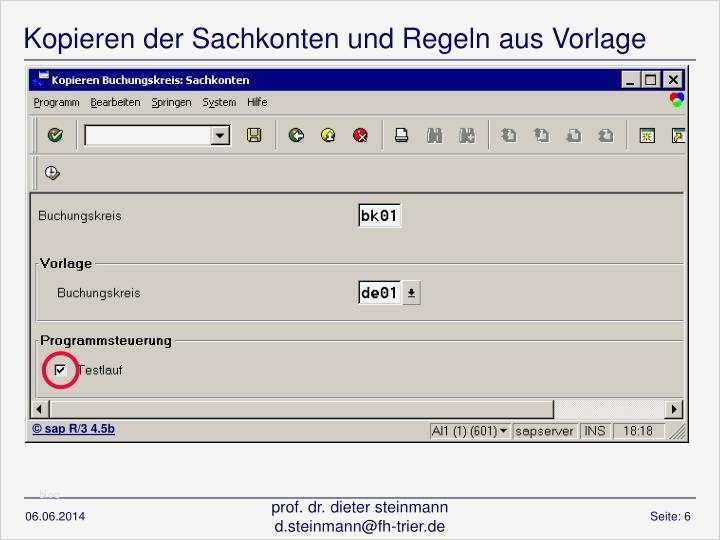Maximize the Kopieren Buchungskreis window
Viewport: 720px width, 540px height.
coord(651,80)
